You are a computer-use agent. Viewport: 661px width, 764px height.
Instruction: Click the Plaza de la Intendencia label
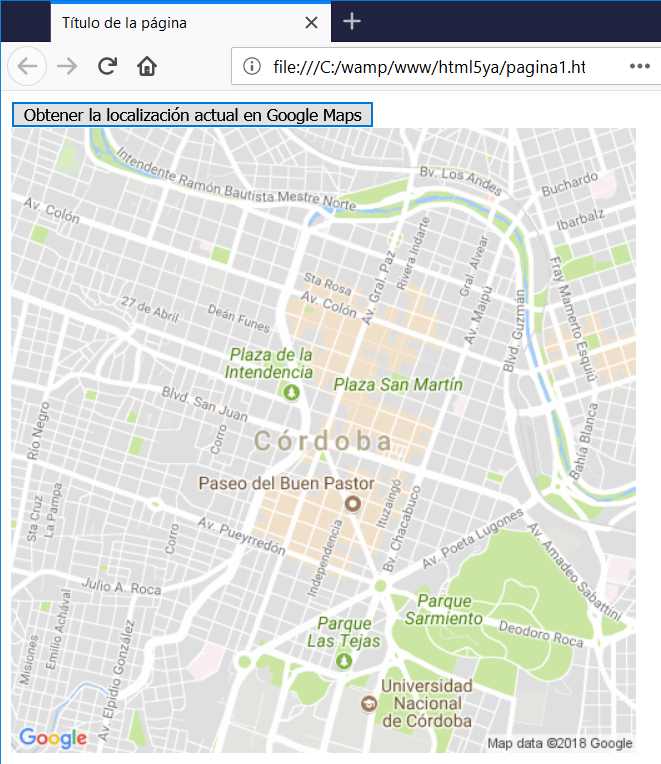[x=269, y=363]
